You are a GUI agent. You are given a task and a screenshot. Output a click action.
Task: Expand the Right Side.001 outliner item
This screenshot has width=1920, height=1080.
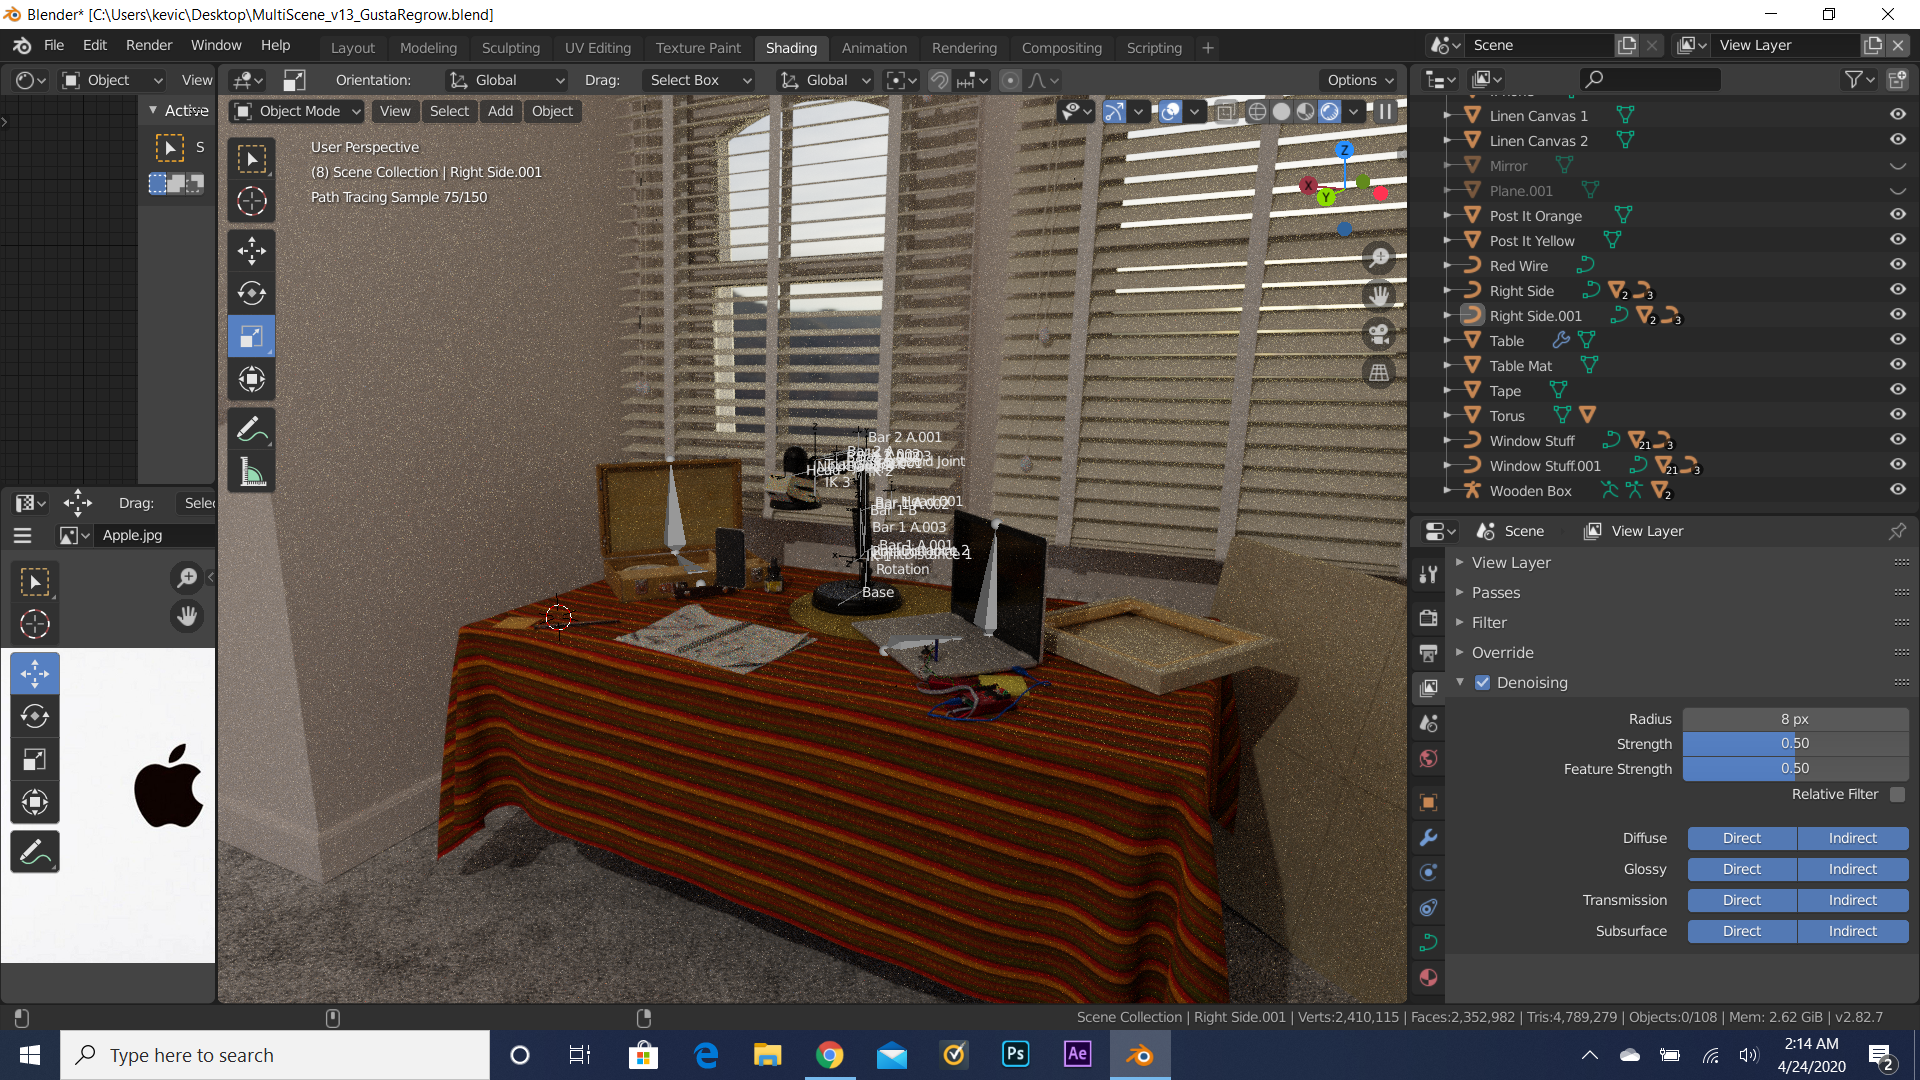point(1447,315)
